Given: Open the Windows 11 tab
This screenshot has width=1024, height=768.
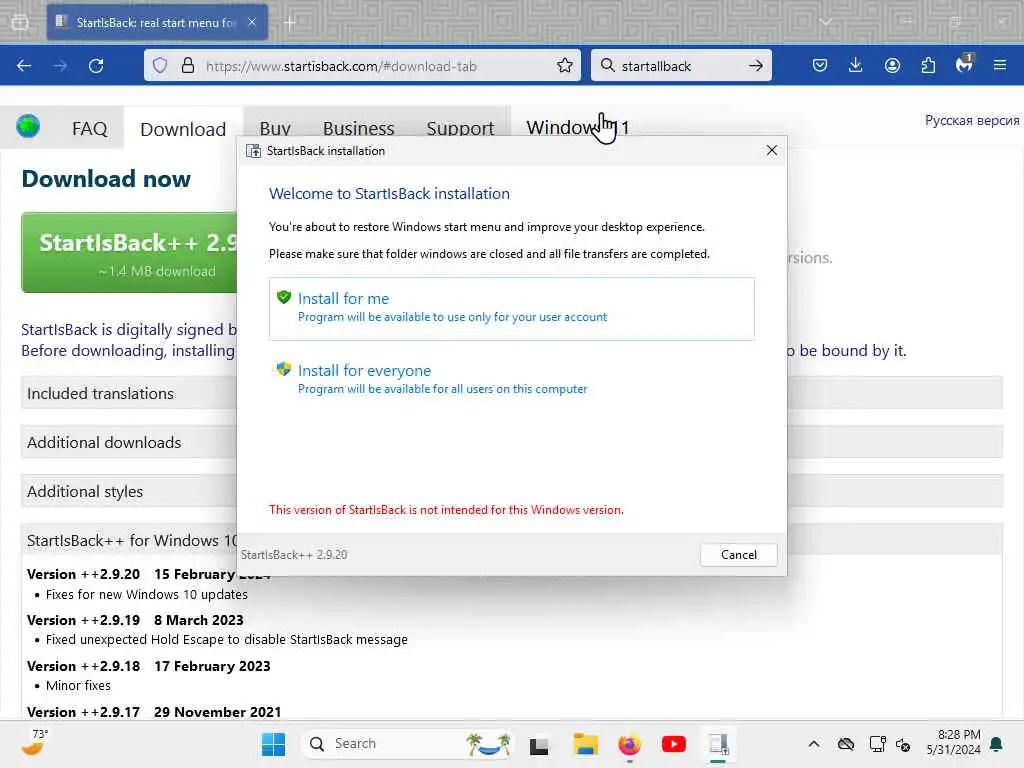Looking at the screenshot, I should coord(578,125).
